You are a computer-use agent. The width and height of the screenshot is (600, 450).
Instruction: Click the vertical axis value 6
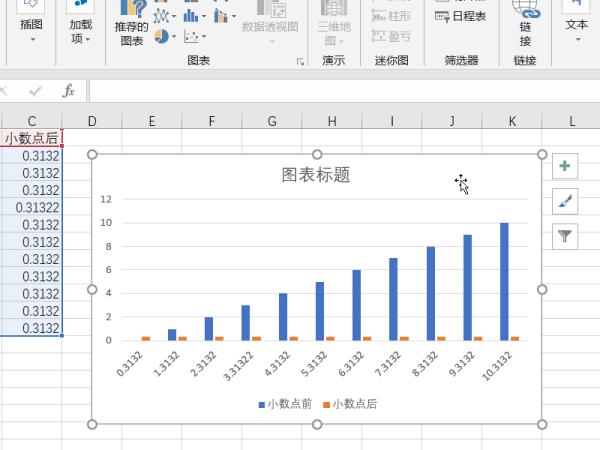108,270
